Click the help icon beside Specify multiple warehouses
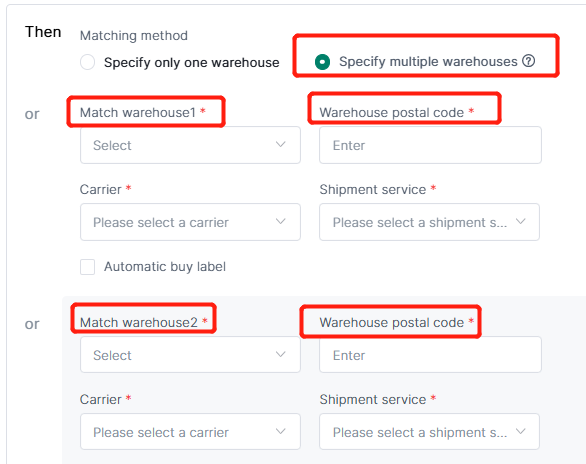 tap(528, 61)
